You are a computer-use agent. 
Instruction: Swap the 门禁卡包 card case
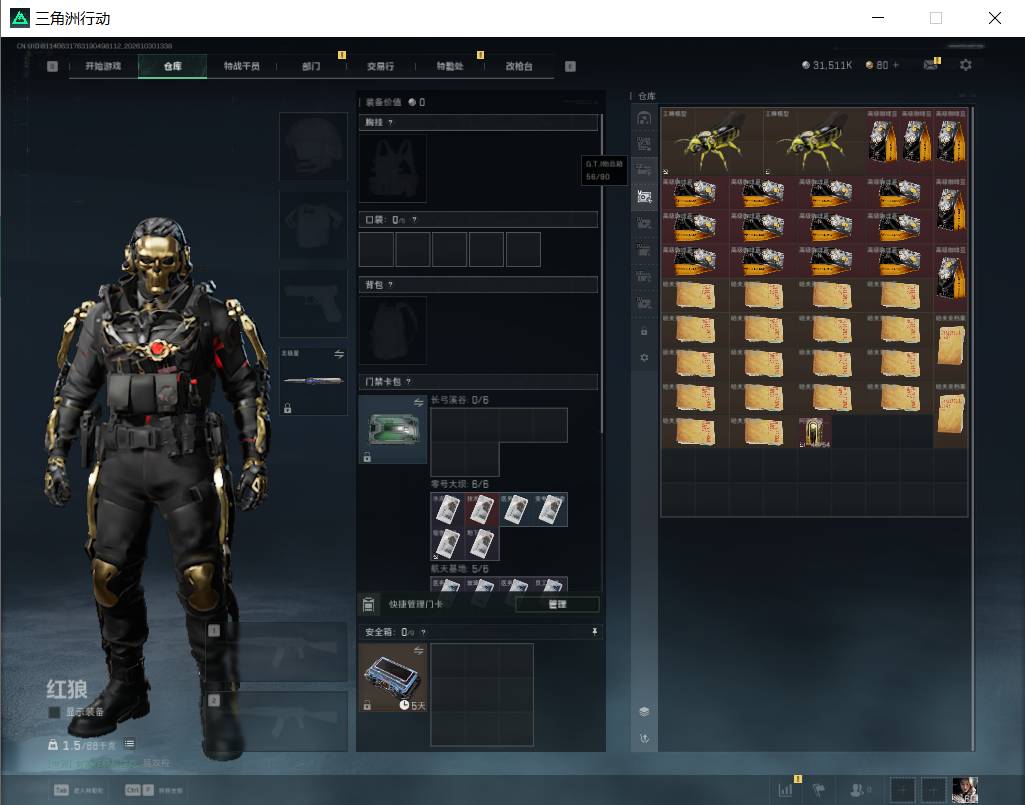click(x=418, y=402)
